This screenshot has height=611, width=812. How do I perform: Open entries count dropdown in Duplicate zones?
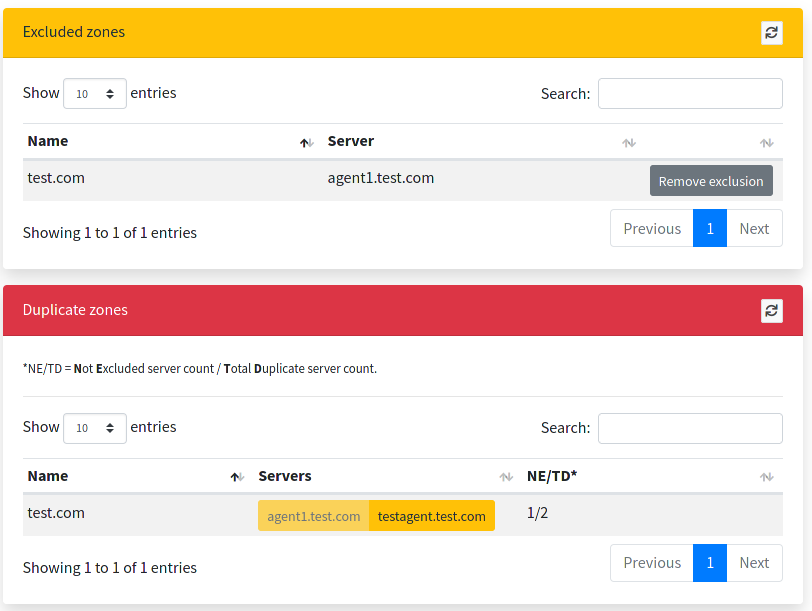pos(95,427)
